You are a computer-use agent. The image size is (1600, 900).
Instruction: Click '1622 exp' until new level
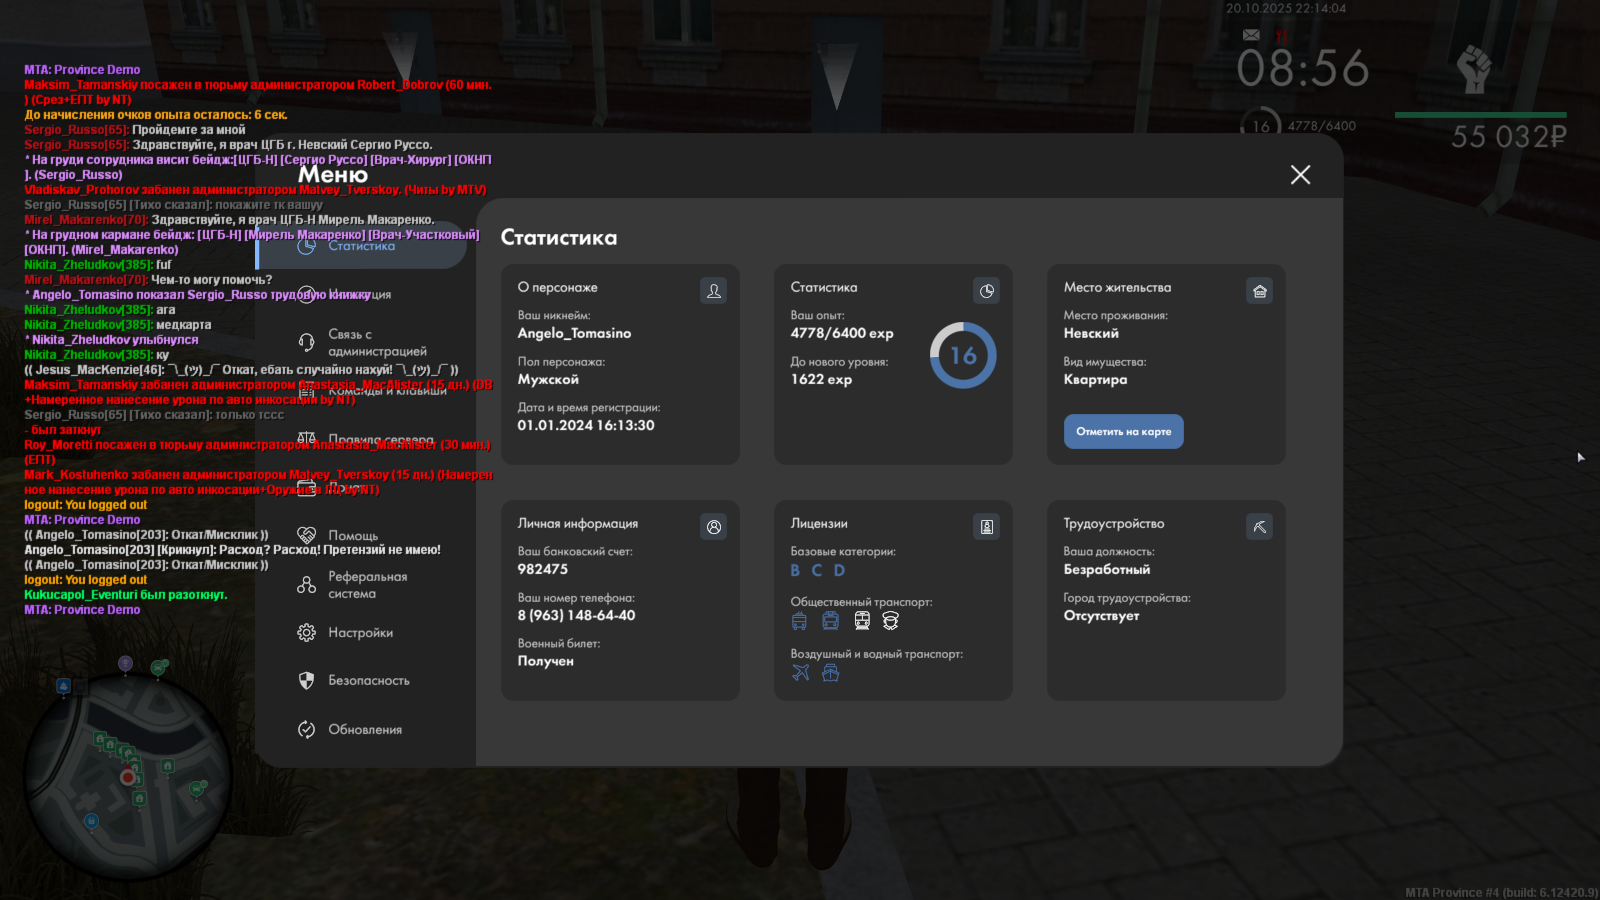click(821, 379)
